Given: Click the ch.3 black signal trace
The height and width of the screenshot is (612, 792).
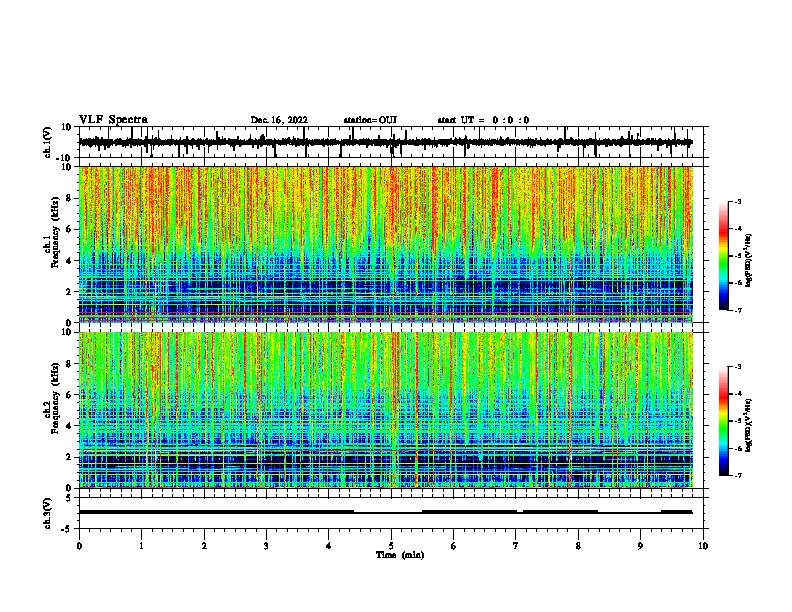Looking at the screenshot, I should coord(385,512).
